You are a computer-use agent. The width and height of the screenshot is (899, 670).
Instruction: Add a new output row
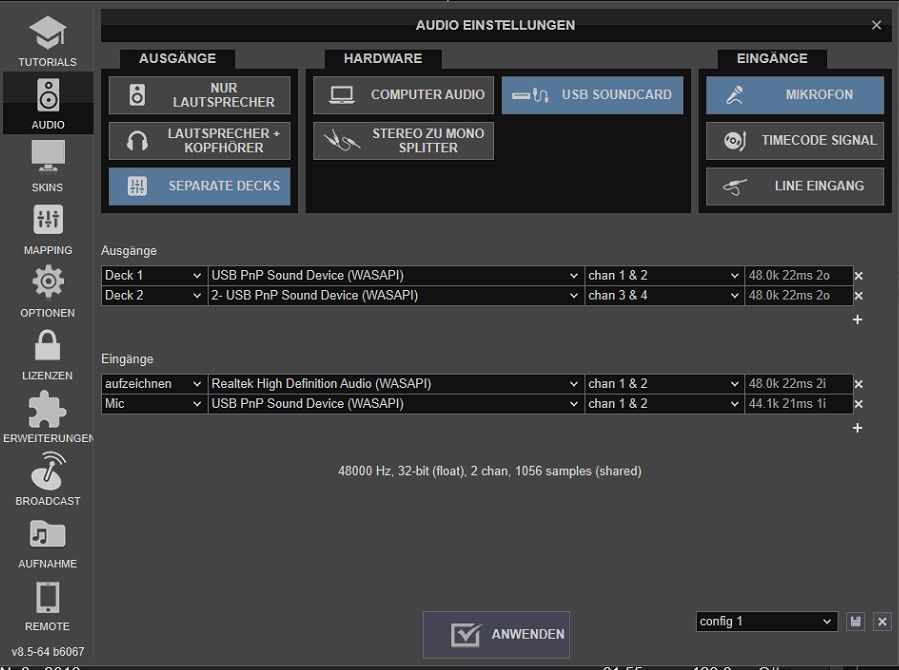857,320
